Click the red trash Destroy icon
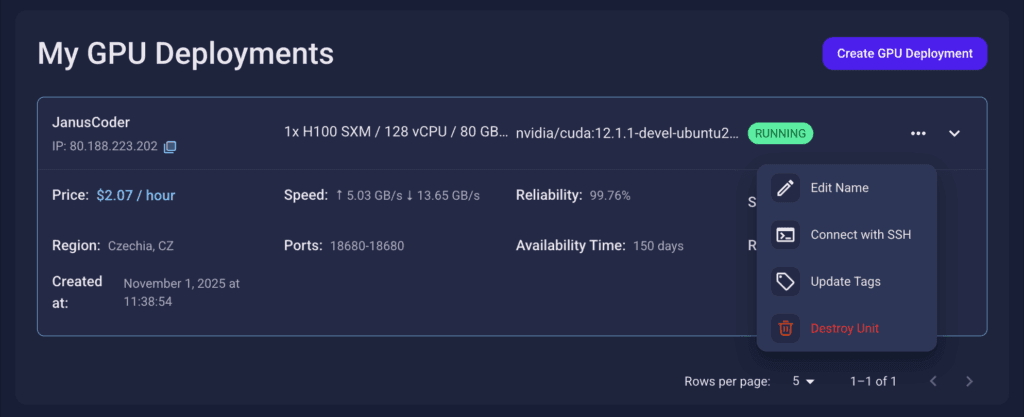This screenshot has width=1024, height=417. click(786, 328)
